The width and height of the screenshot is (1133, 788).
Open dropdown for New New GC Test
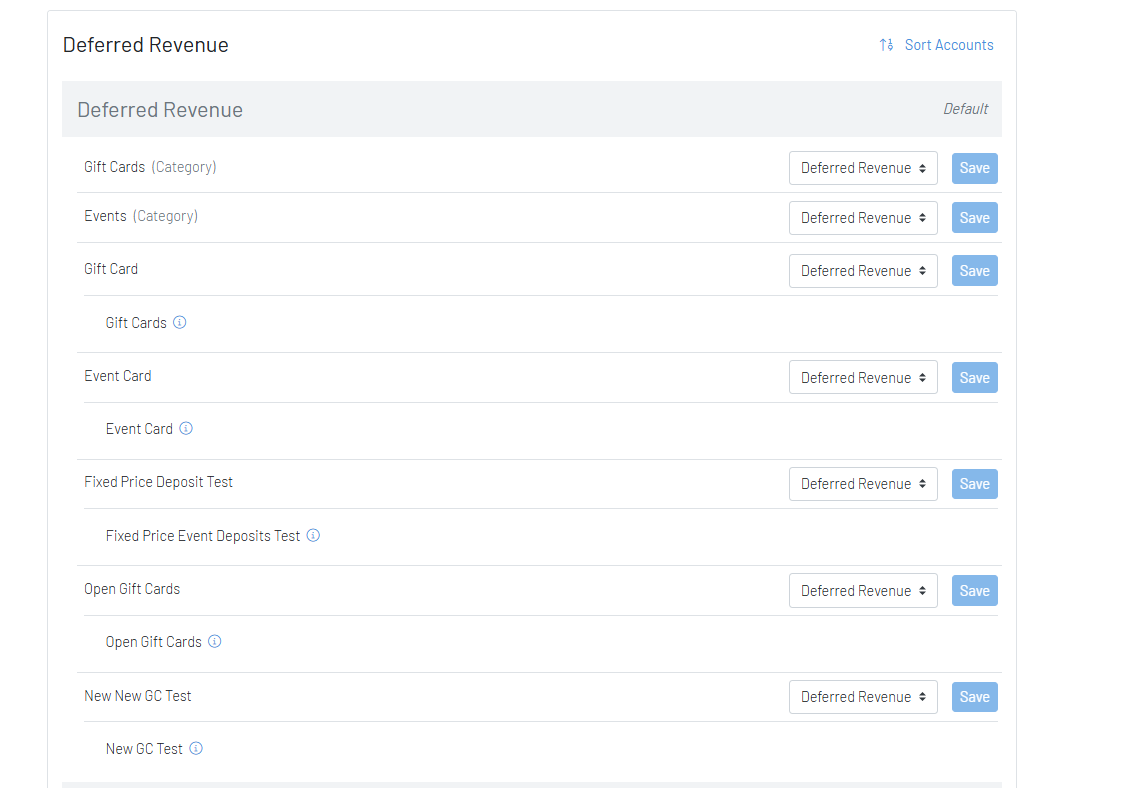point(862,697)
